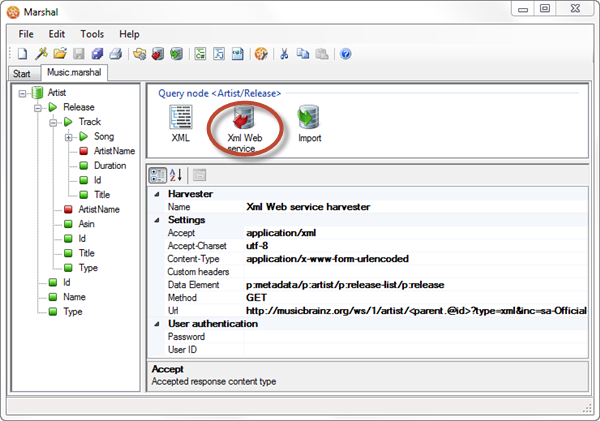Image resolution: width=600 pixels, height=421 pixels.
Task: Expand the Song node in tree
Action: [x=68, y=136]
